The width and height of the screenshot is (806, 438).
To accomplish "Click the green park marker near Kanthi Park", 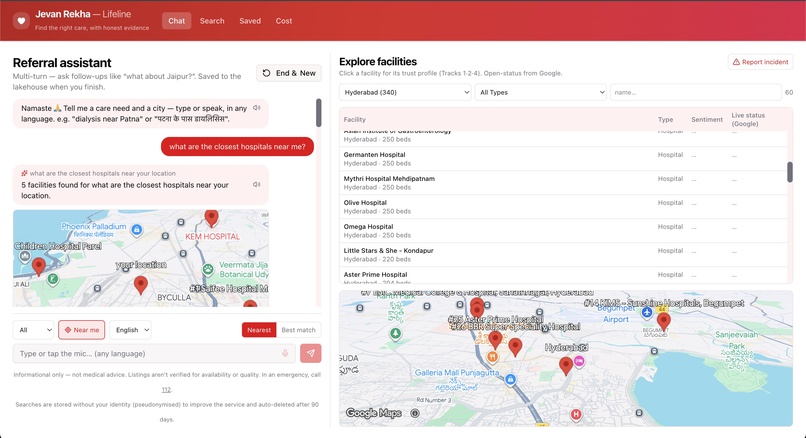I will pyautogui.click(x=395, y=334).
